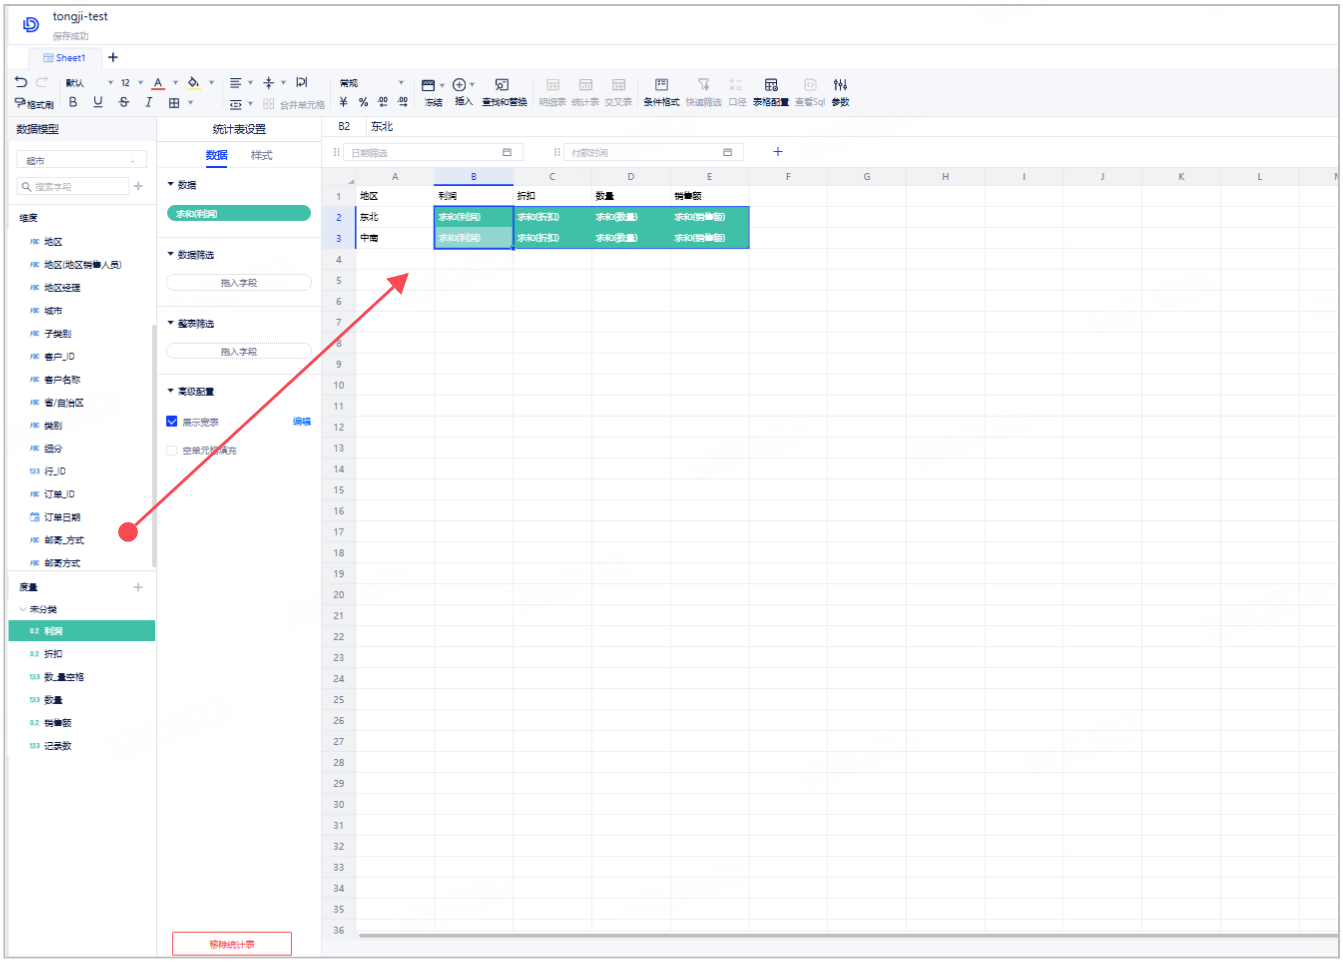The image size is (1343, 962).
Task: Expand the 超市 data model dropdown
Action: pyautogui.click(x=82, y=160)
